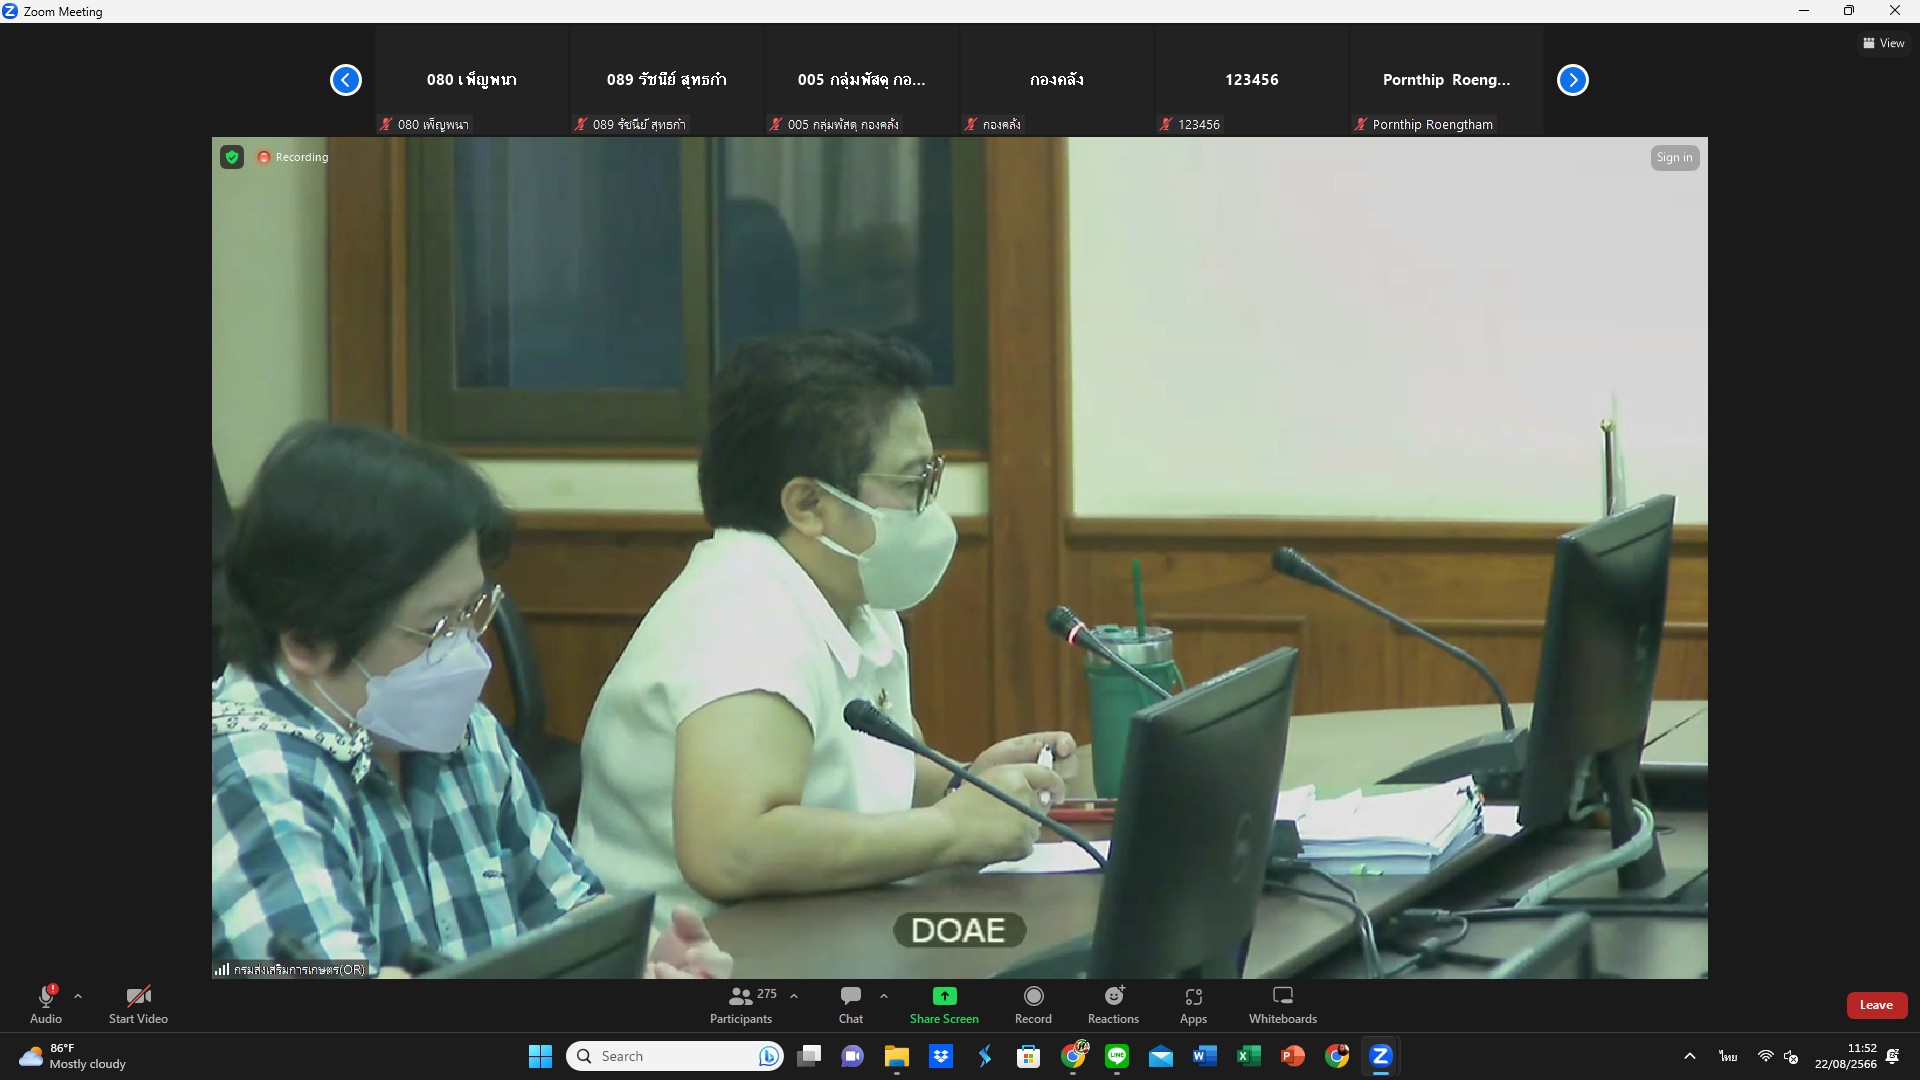Image resolution: width=1920 pixels, height=1080 pixels.
Task: Expand the Participants options caret
Action: pos(794,996)
